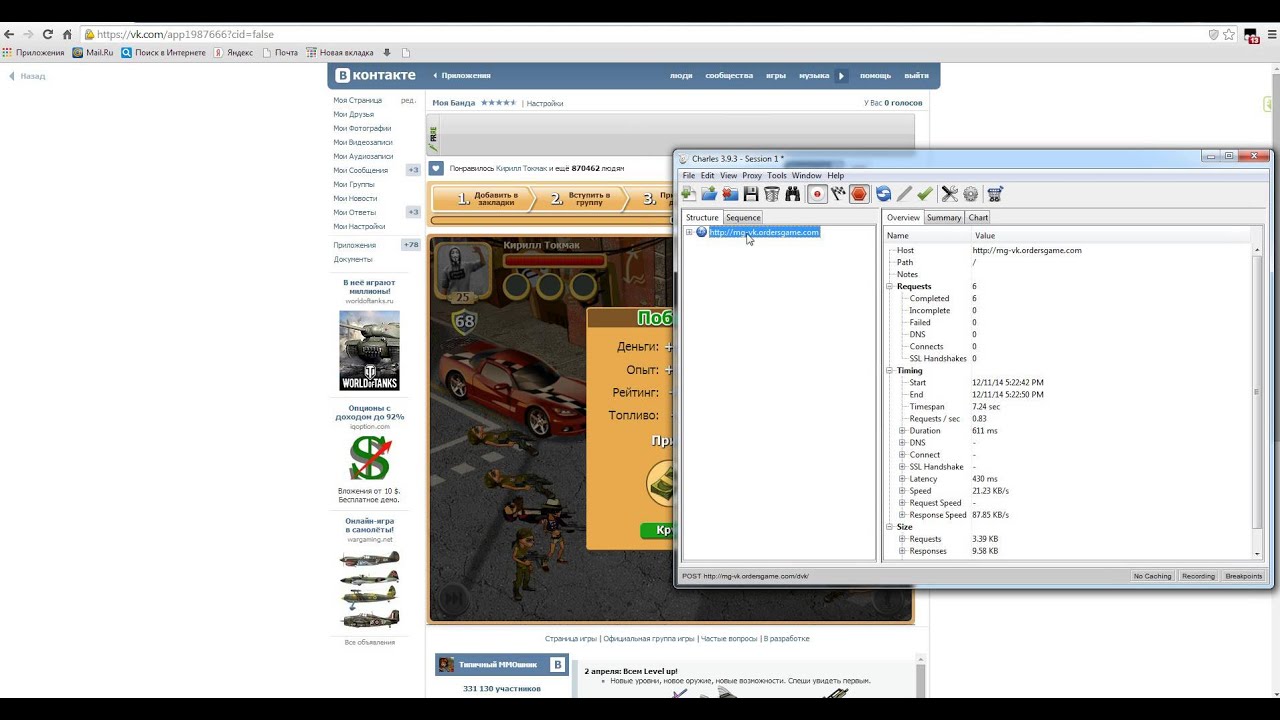Click the Overview panel vertical scrollbar

point(1257,400)
